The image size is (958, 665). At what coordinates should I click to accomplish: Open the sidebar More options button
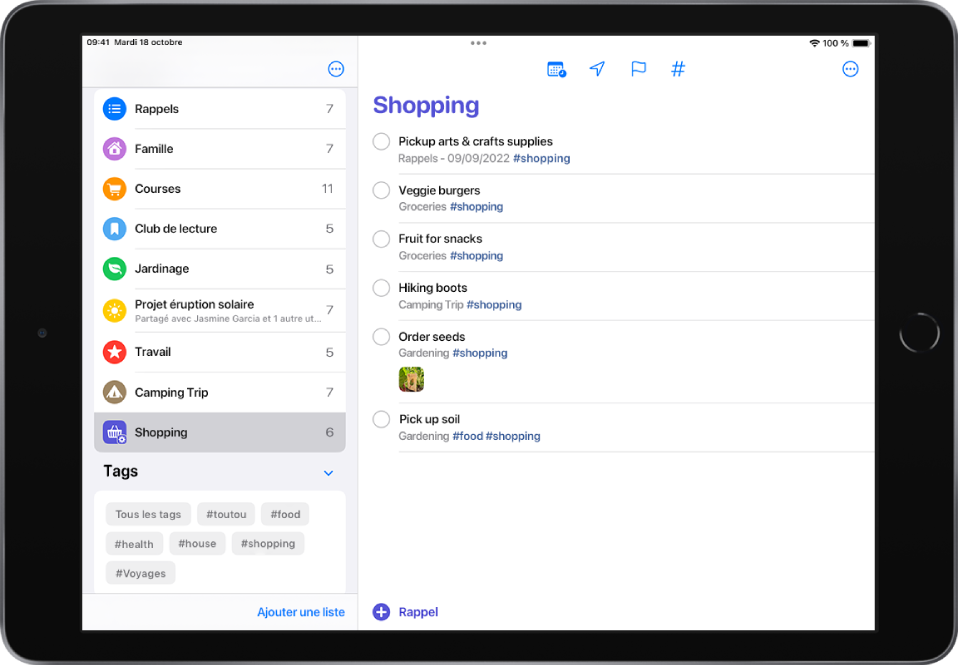pos(336,69)
